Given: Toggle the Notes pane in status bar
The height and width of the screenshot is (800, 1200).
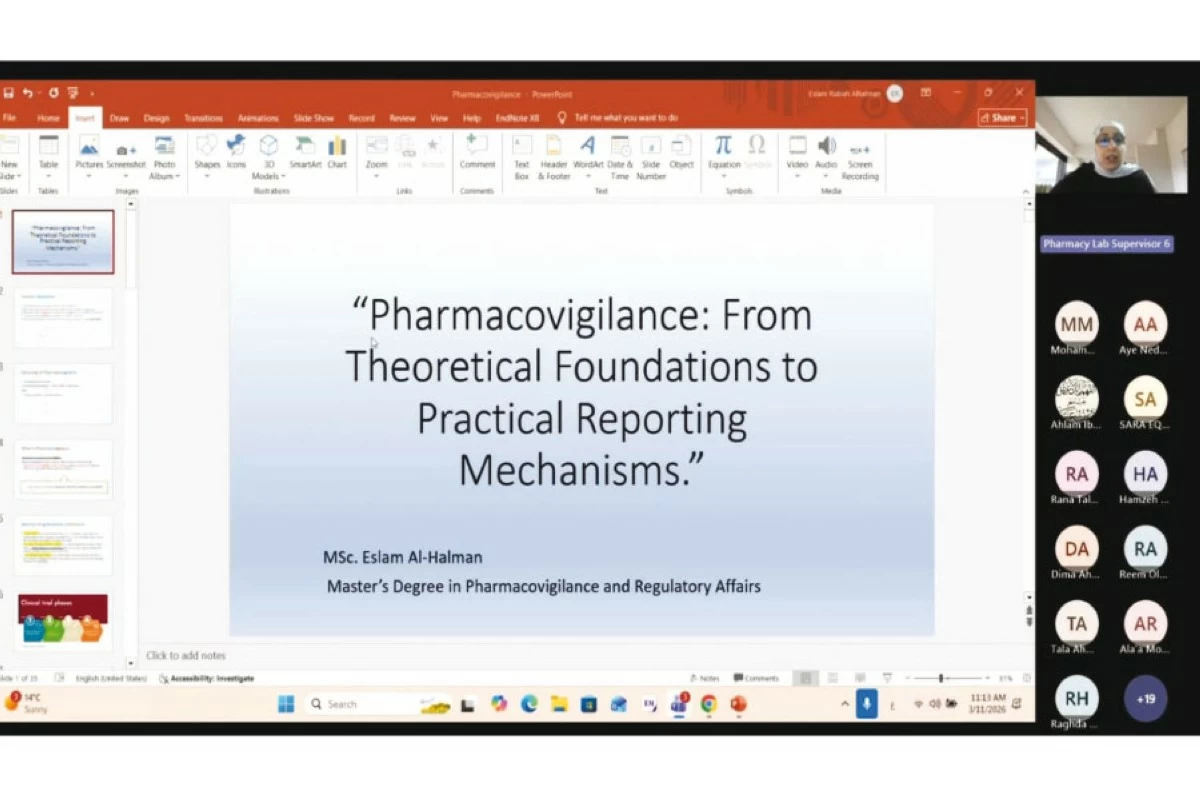Looking at the screenshot, I should pos(705,678).
